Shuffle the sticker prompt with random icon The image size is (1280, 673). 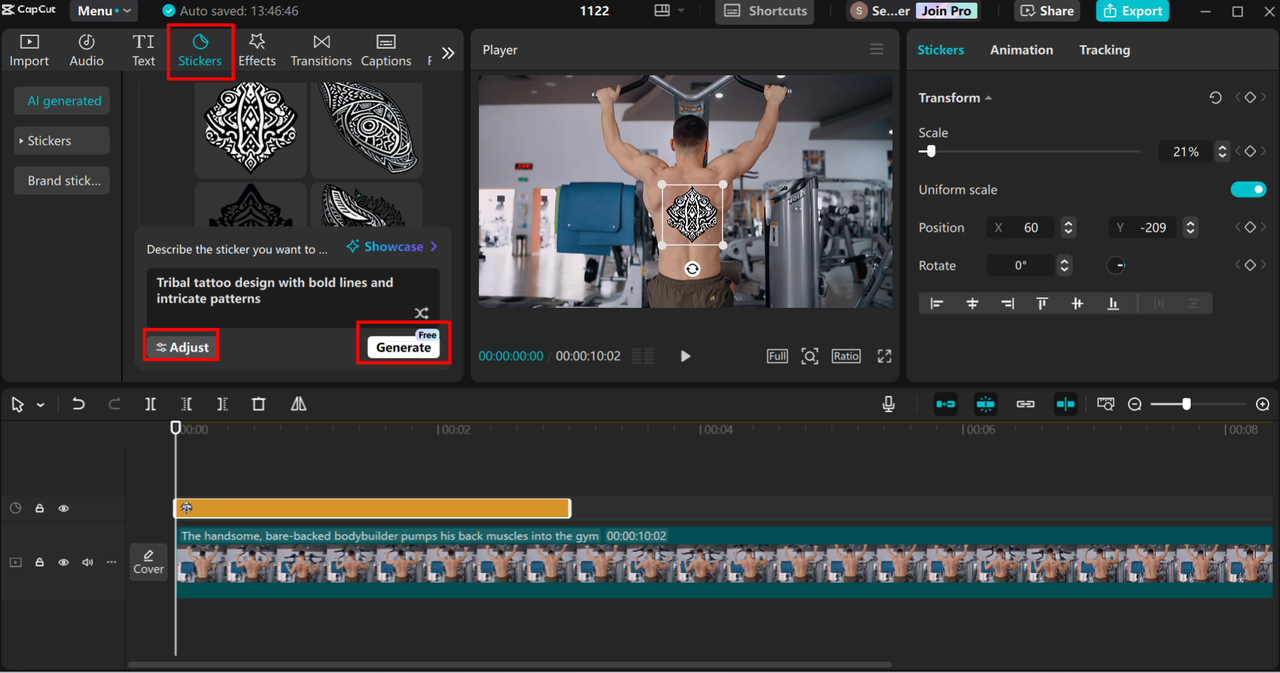tap(422, 313)
